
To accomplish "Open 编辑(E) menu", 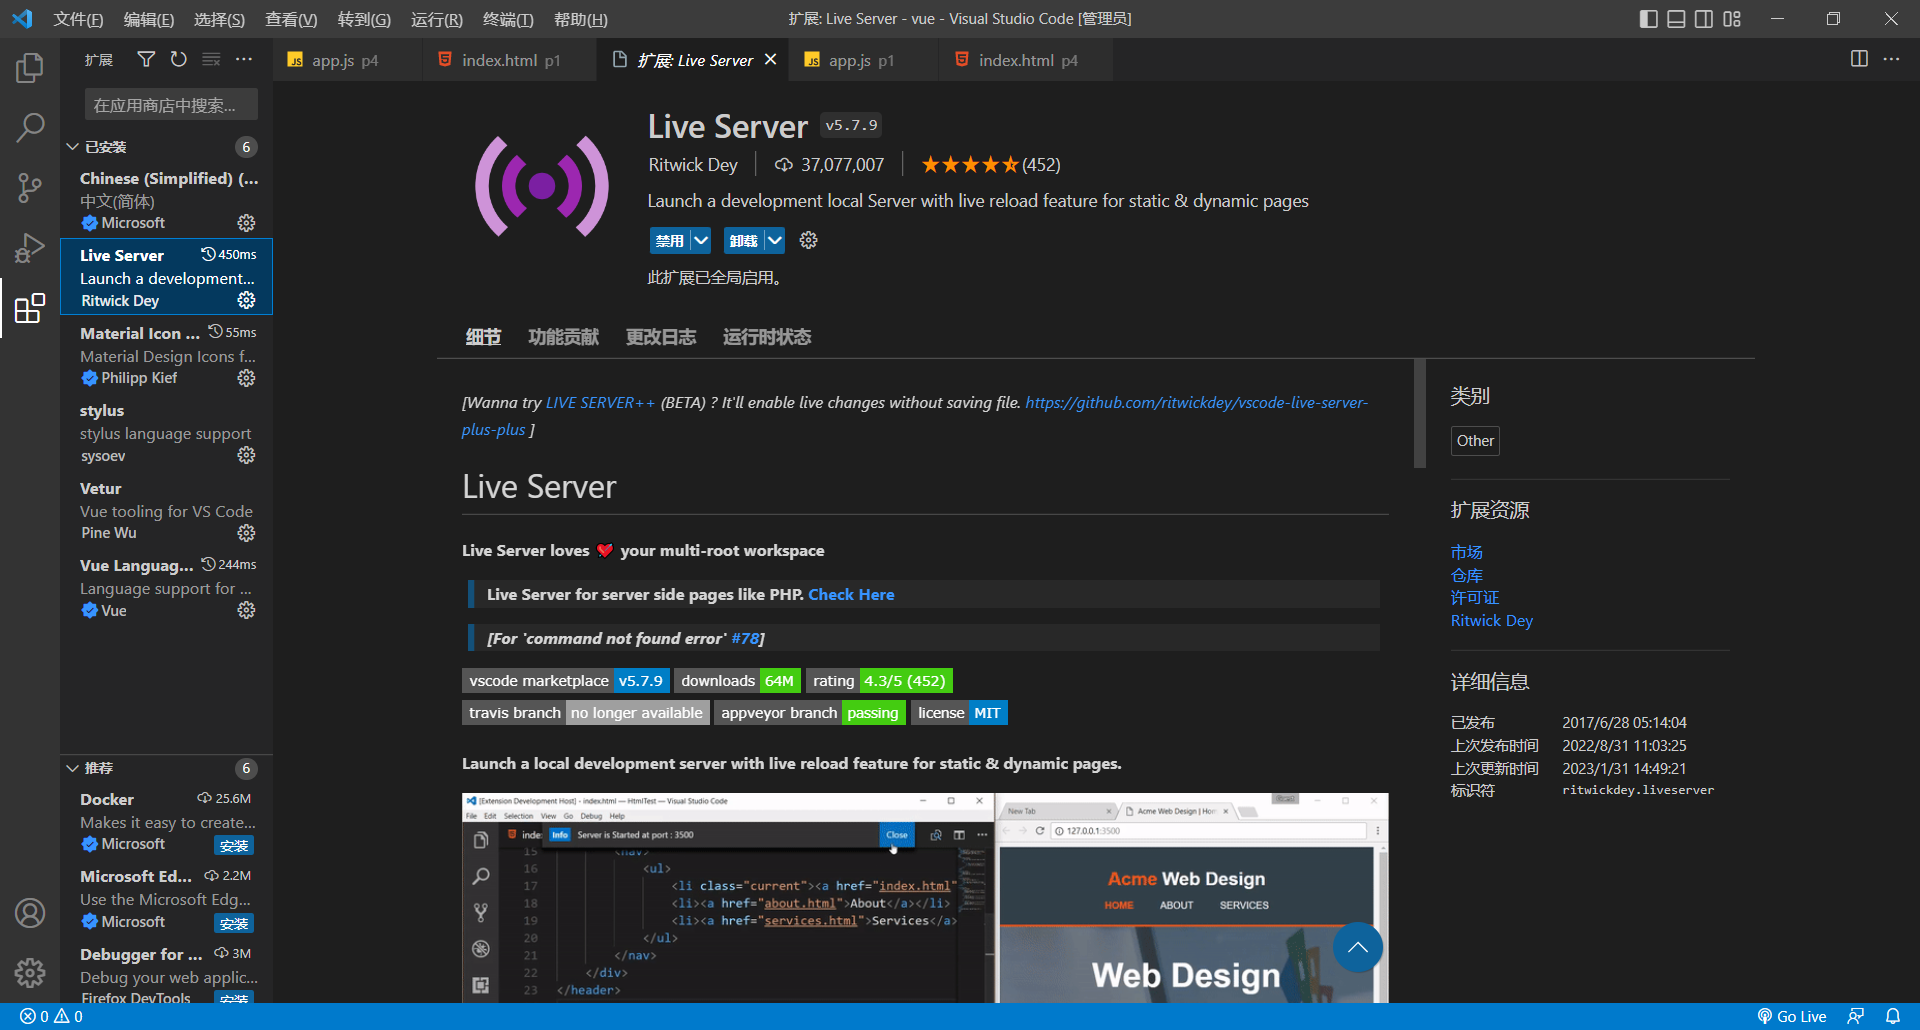I will (x=148, y=19).
